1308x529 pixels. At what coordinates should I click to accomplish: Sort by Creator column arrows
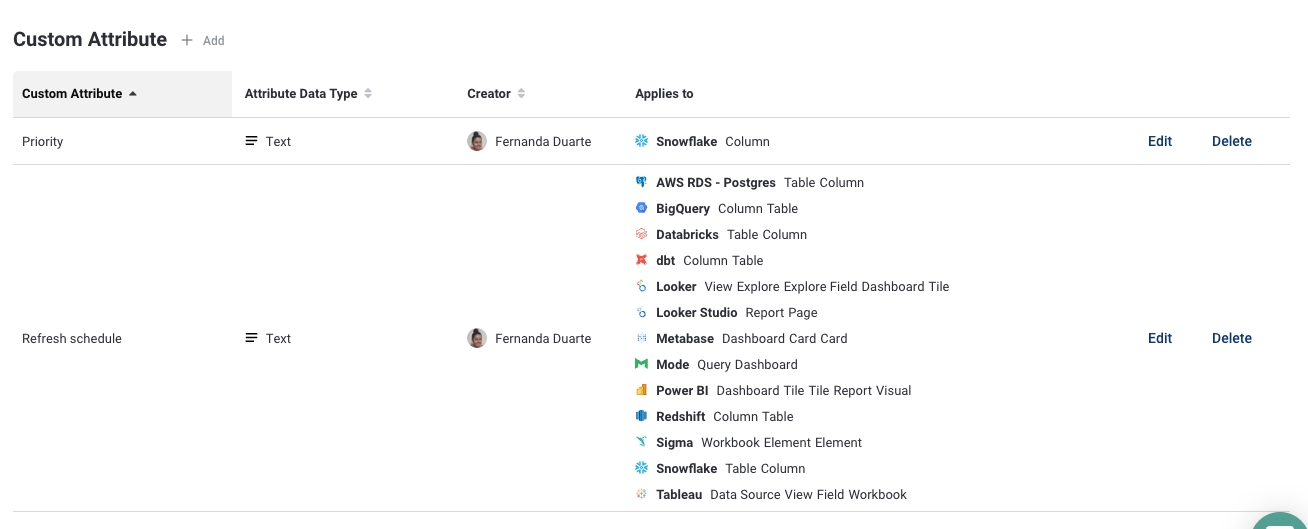tap(521, 94)
